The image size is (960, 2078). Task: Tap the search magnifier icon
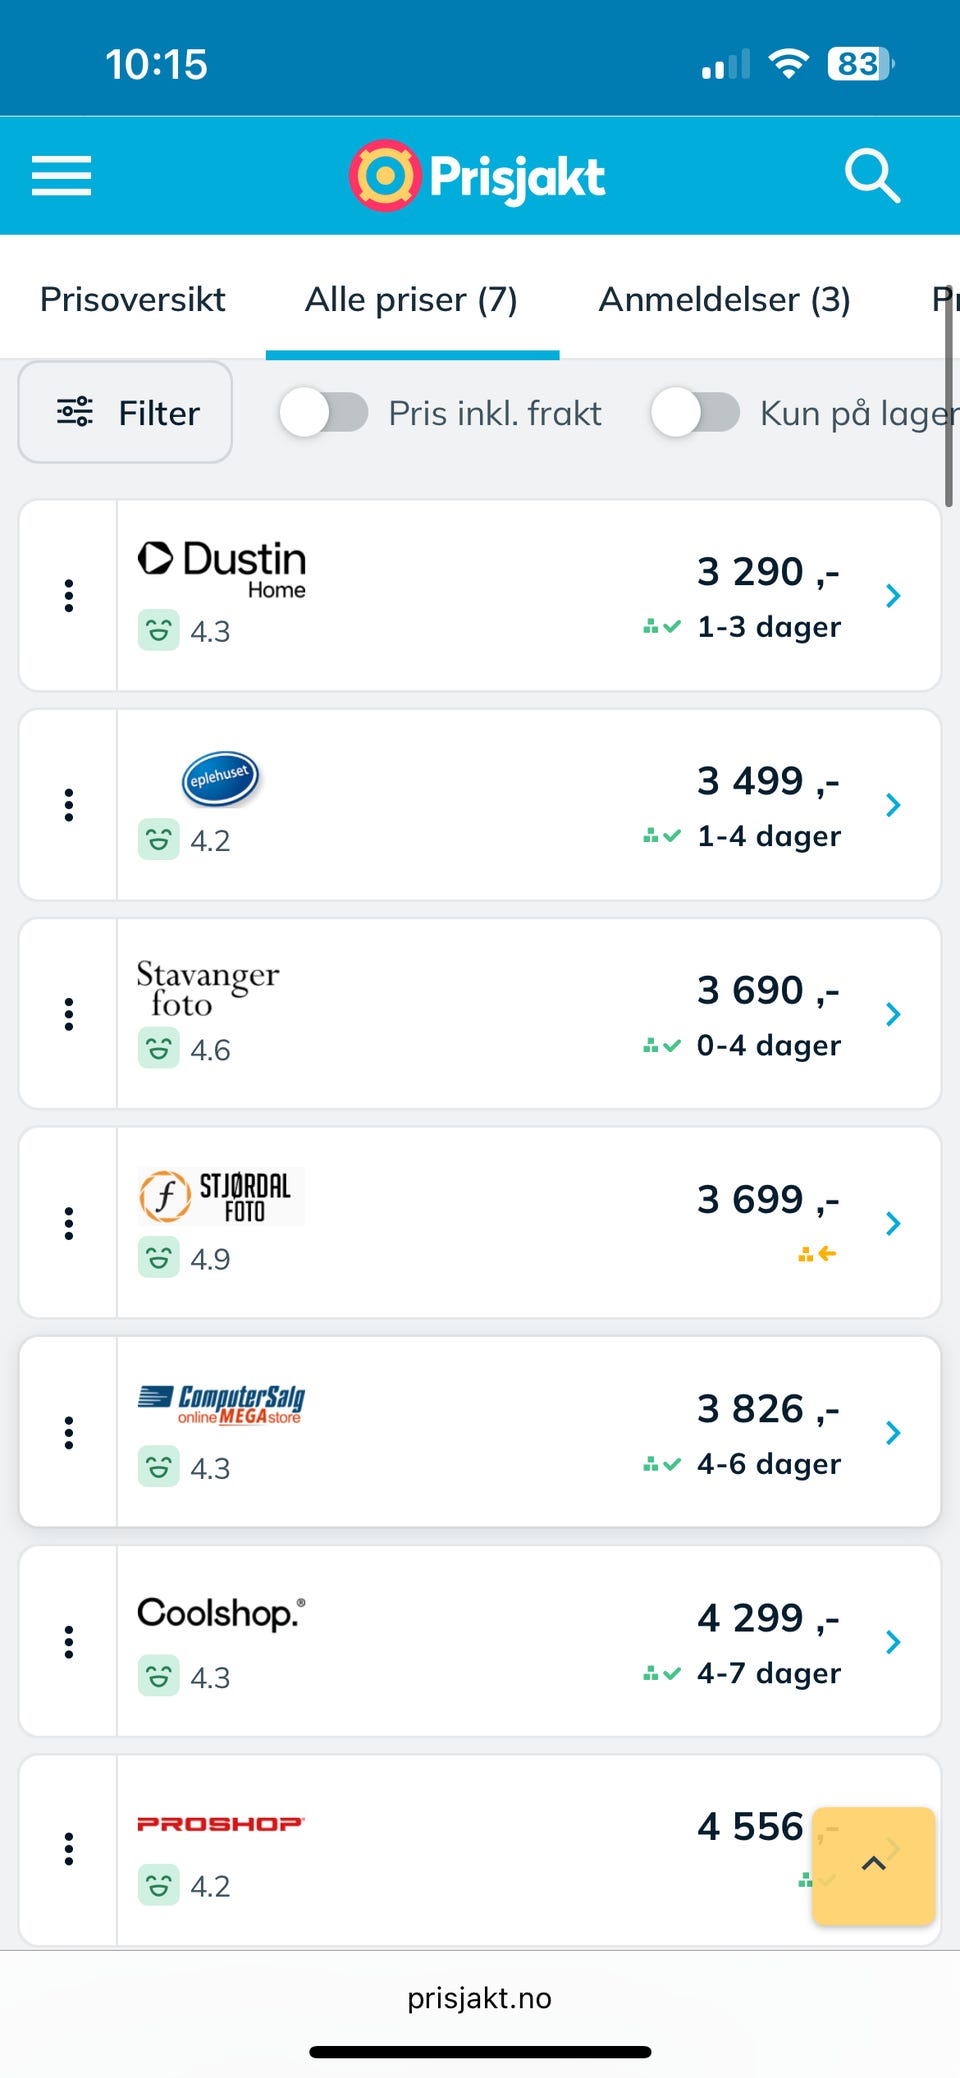tap(872, 176)
